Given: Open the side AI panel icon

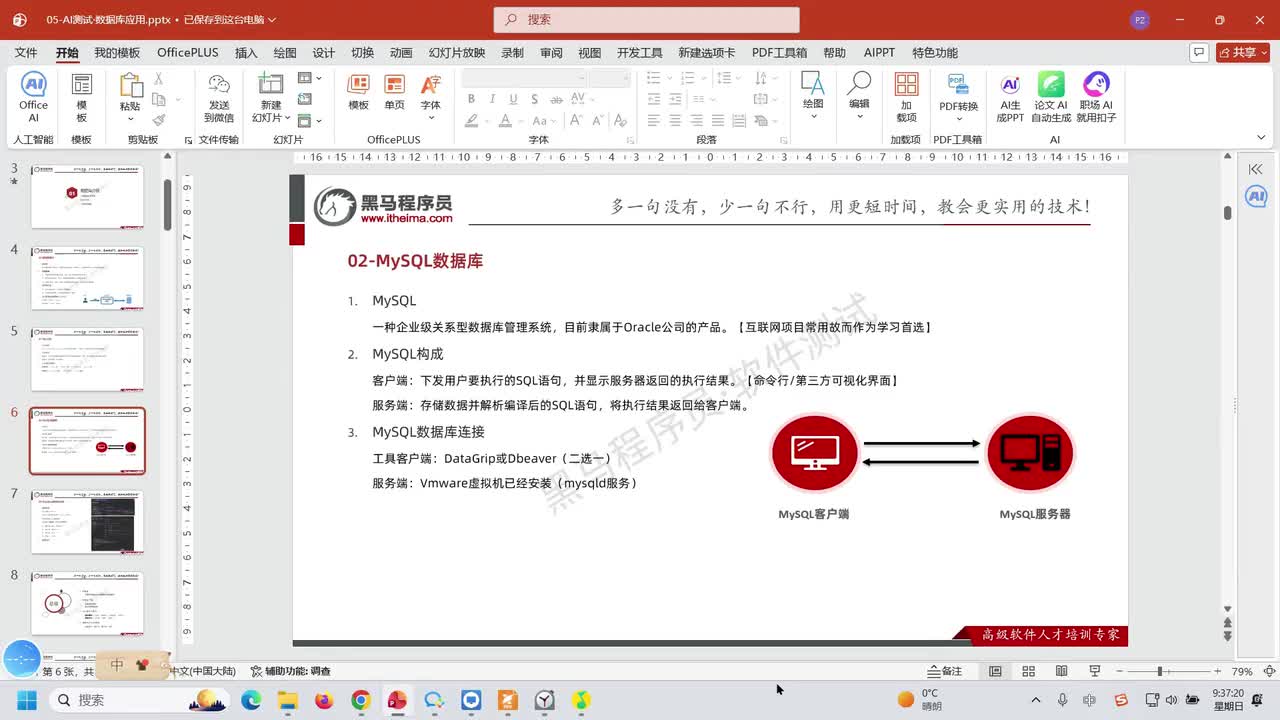Looking at the screenshot, I should pos(1256,196).
